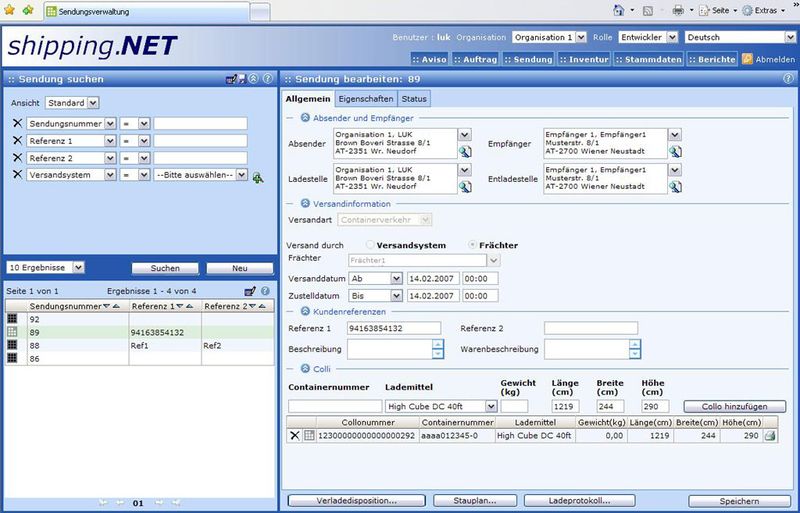The image size is (800, 513).
Task: Expand the Lademittel High Cube dropdown
Action: [x=489, y=407]
